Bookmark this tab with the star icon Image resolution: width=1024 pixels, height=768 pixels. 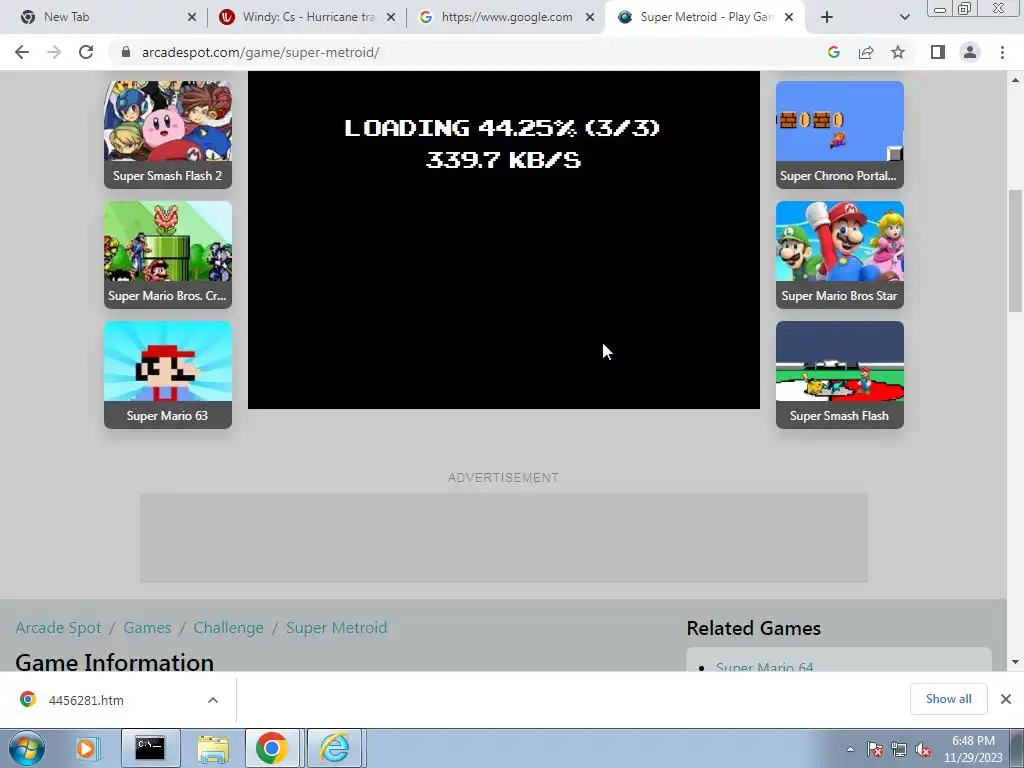coord(898,52)
